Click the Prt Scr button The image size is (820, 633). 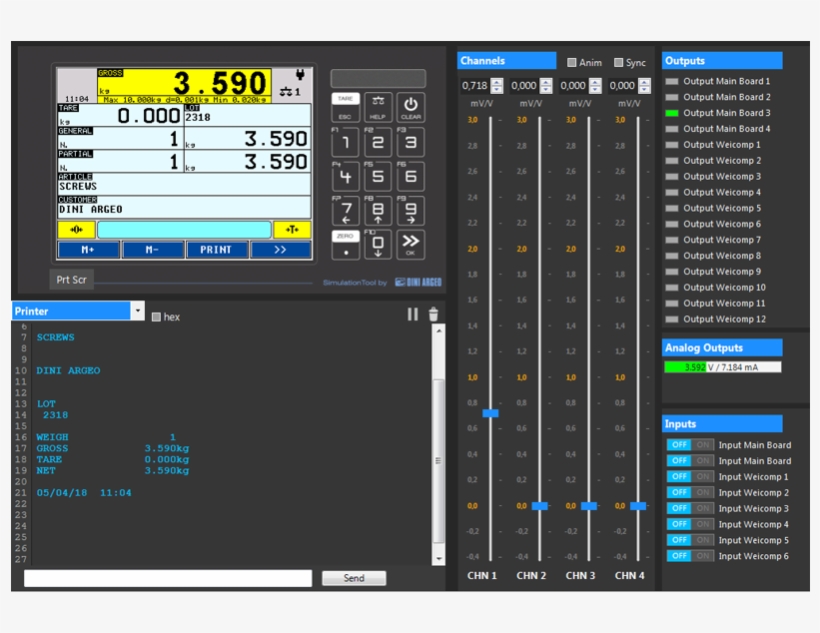pyautogui.click(x=72, y=279)
